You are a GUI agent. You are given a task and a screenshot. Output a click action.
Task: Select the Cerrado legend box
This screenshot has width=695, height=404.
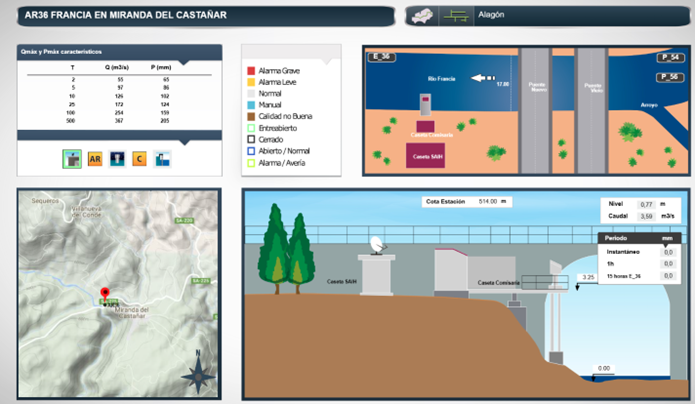coord(251,140)
